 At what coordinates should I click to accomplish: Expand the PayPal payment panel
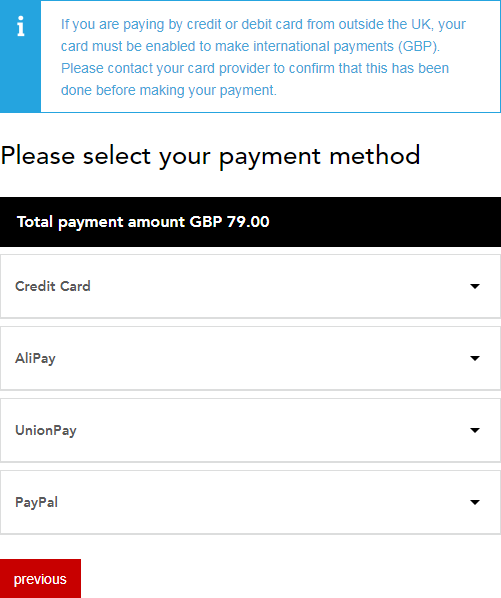click(250, 503)
